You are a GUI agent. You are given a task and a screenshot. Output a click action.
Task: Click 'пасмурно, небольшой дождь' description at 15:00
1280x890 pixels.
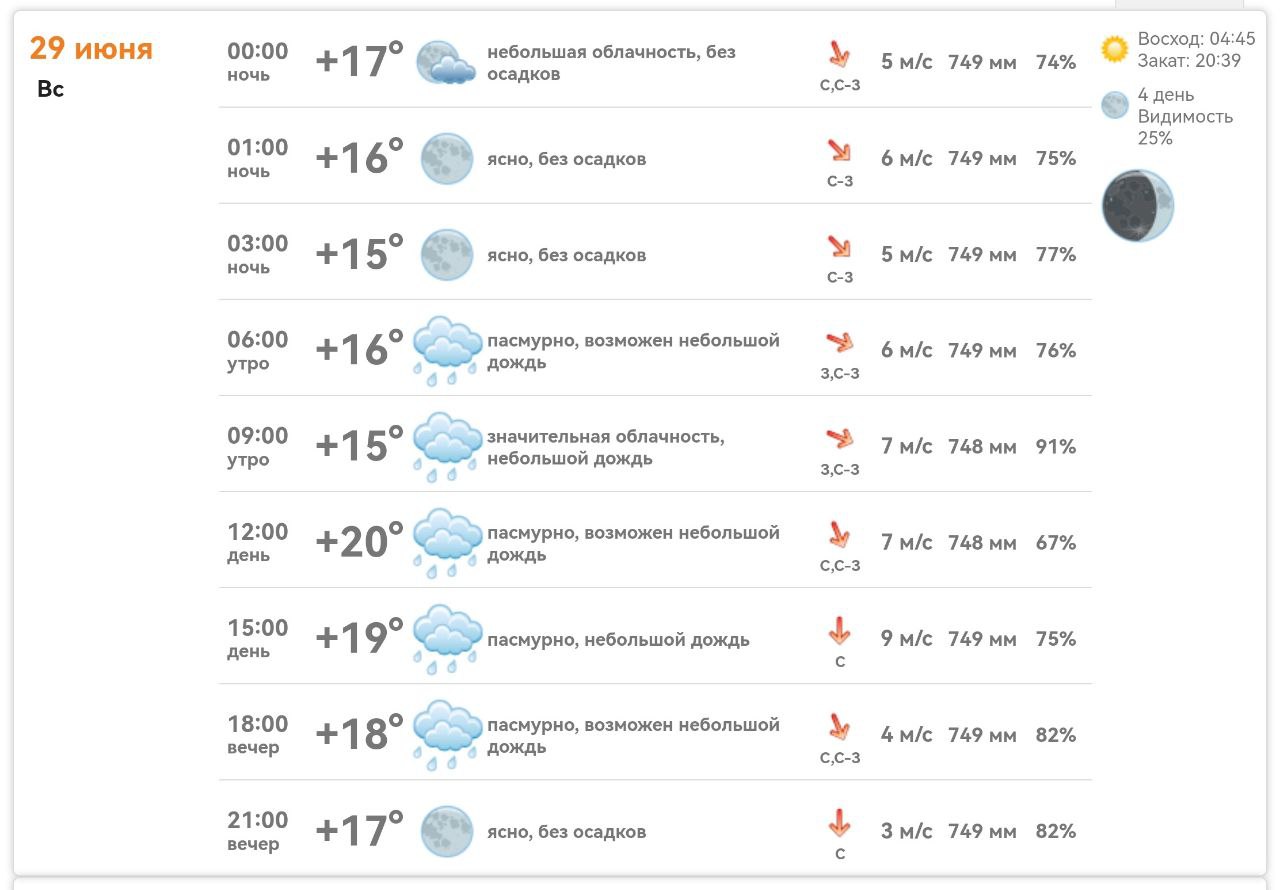click(x=618, y=640)
